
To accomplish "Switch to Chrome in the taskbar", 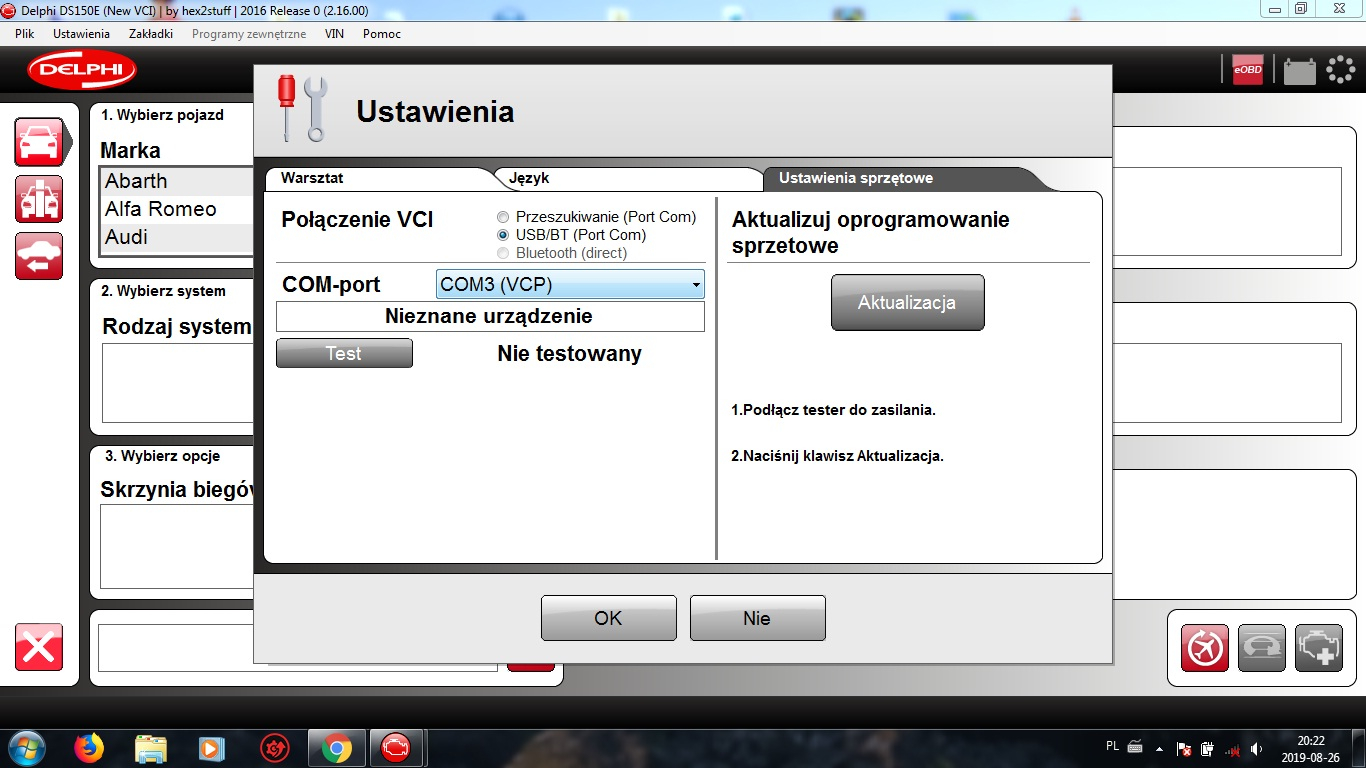I will 337,748.
